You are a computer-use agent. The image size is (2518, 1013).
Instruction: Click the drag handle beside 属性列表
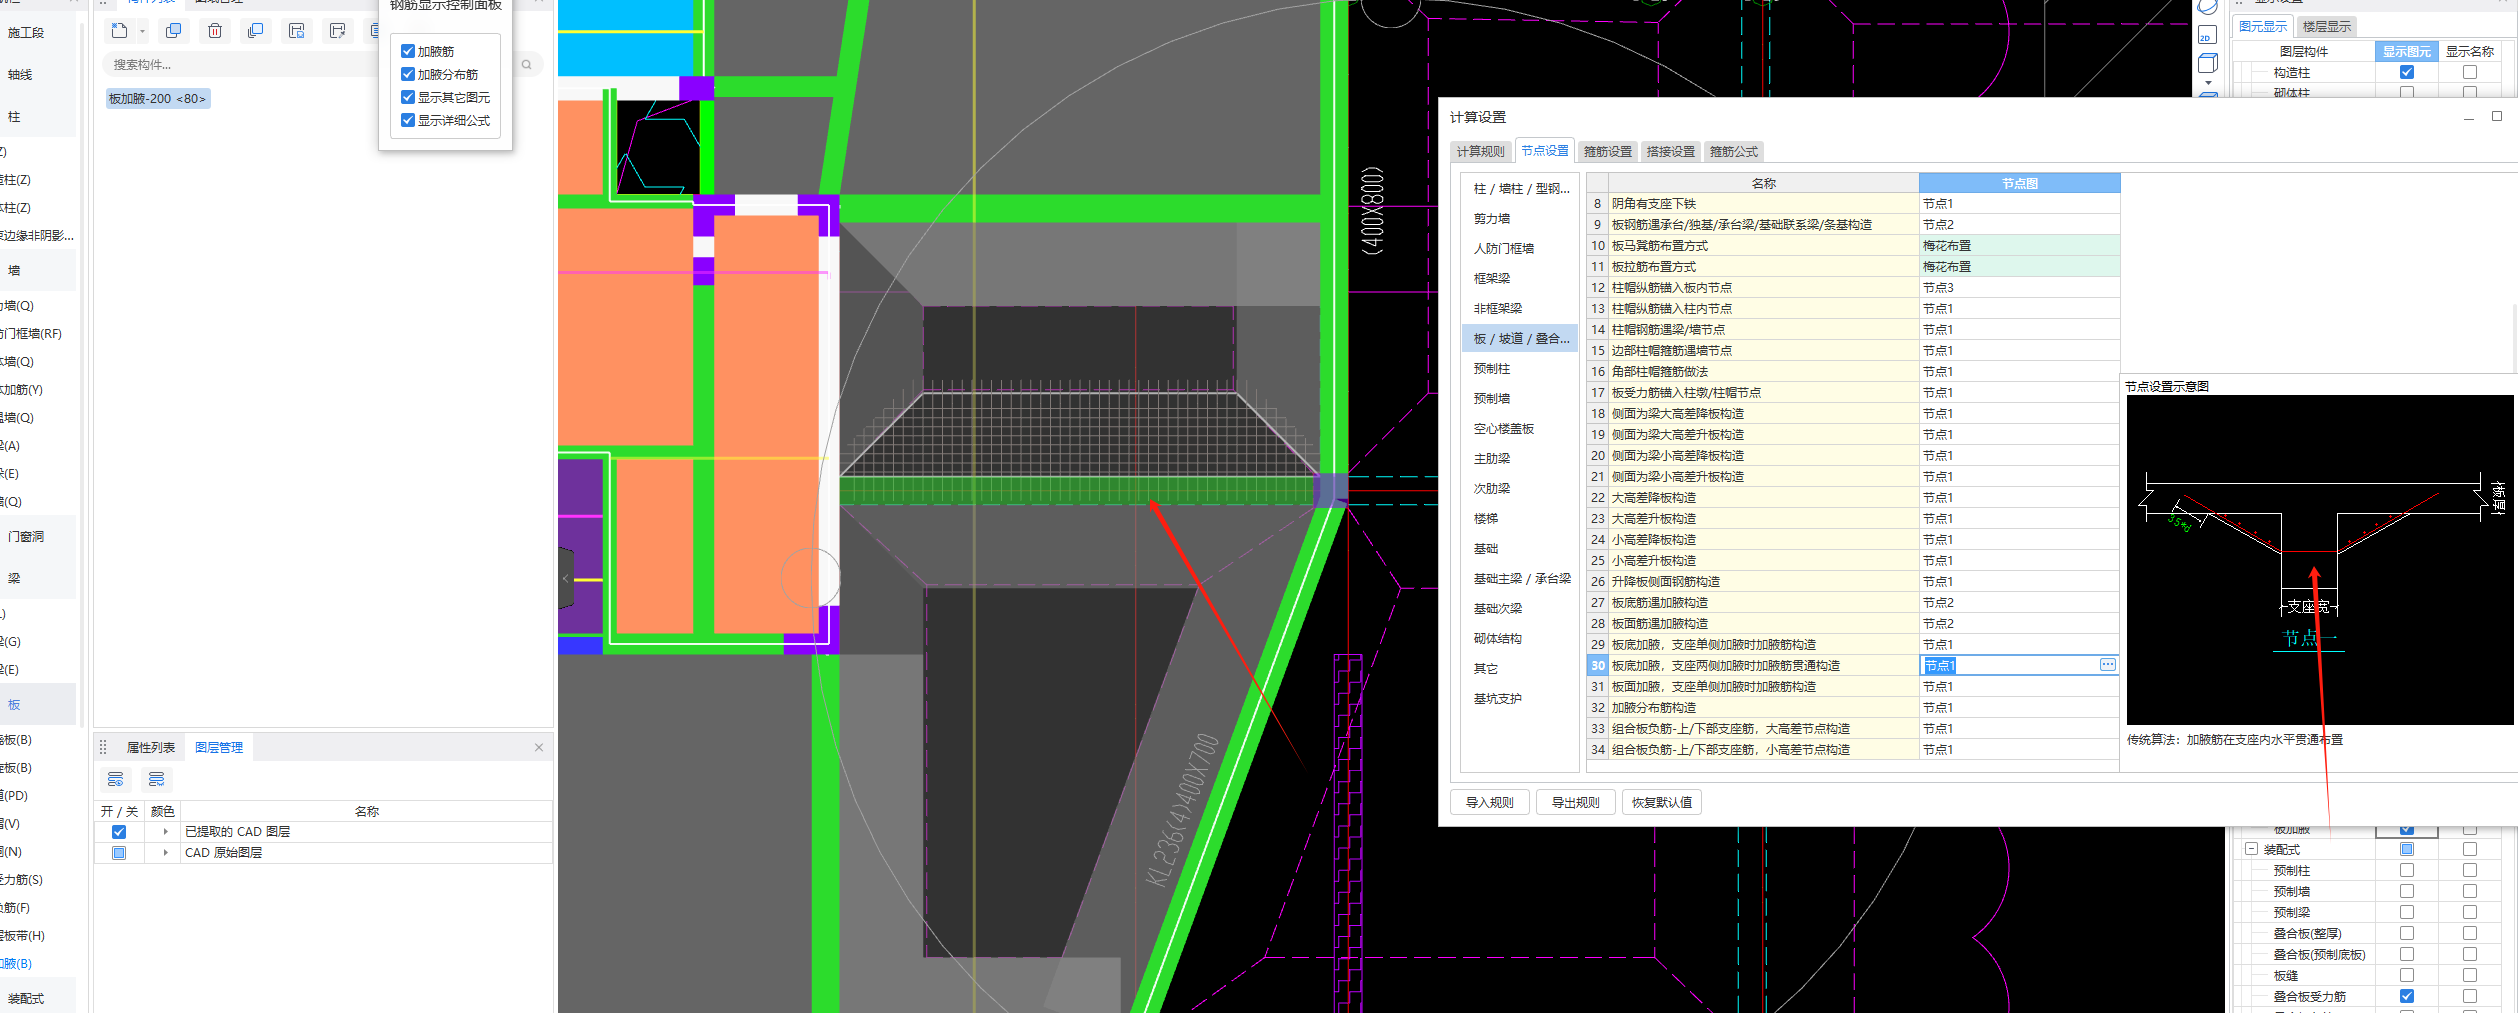103,747
